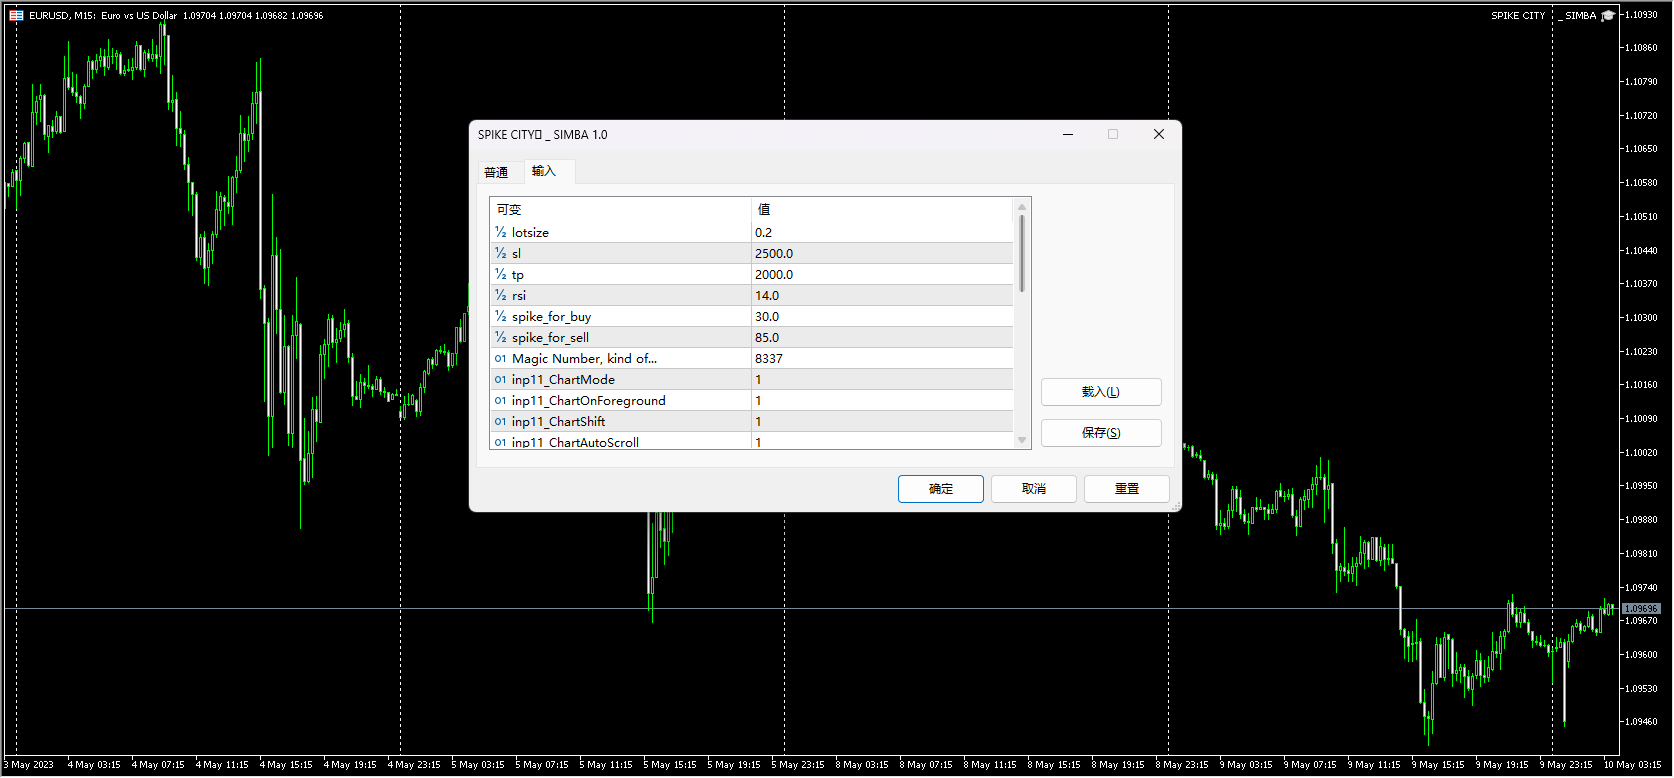Click the lotsize double-type icon

pyautogui.click(x=500, y=232)
